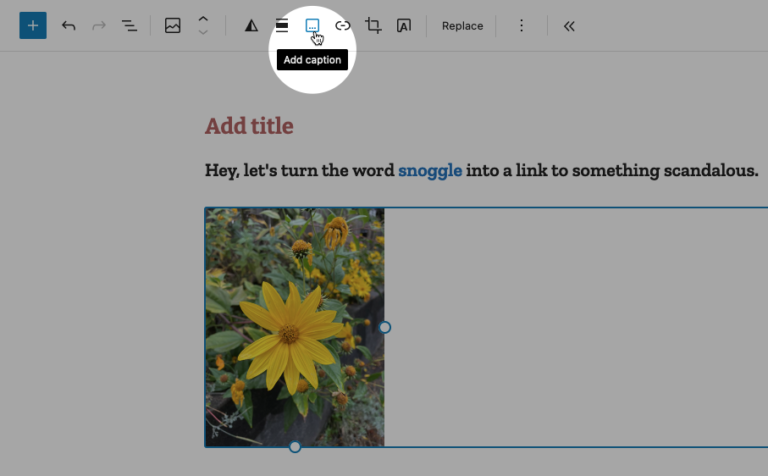Click the right-edge image resize handle

[385, 327]
